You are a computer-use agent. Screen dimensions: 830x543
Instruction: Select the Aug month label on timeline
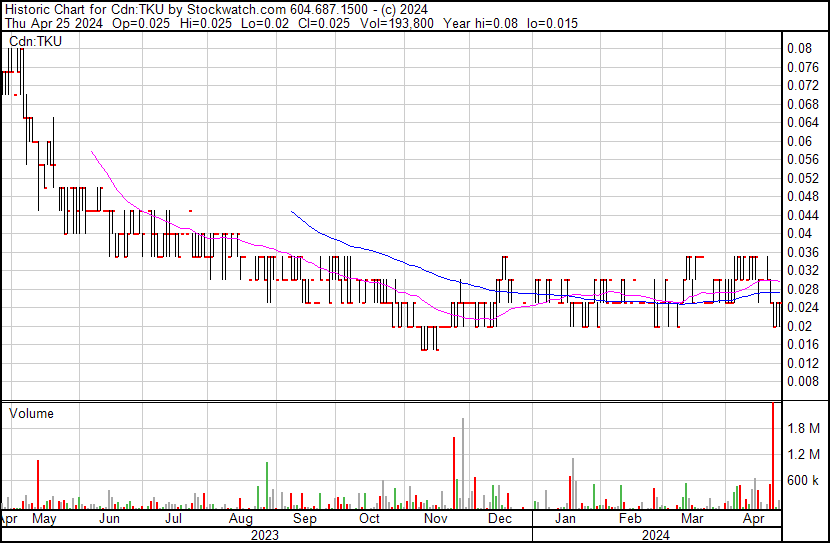click(240, 519)
